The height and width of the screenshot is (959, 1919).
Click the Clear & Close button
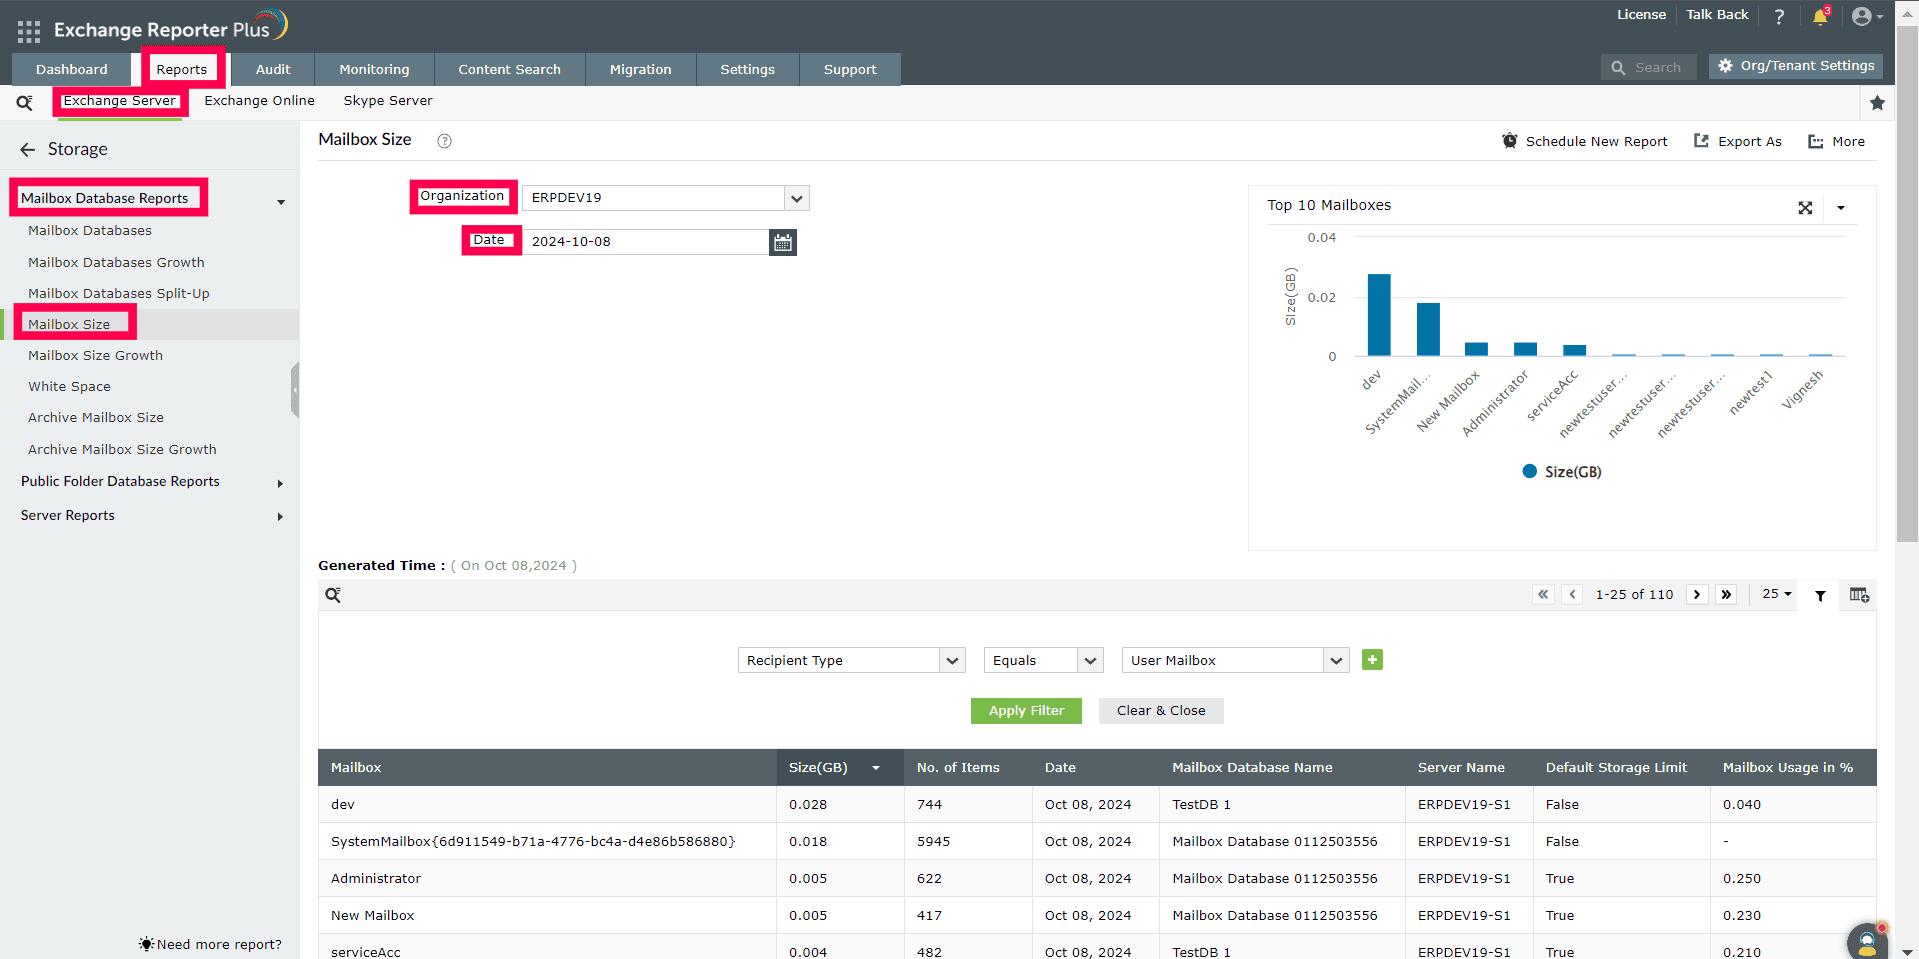[1161, 711]
